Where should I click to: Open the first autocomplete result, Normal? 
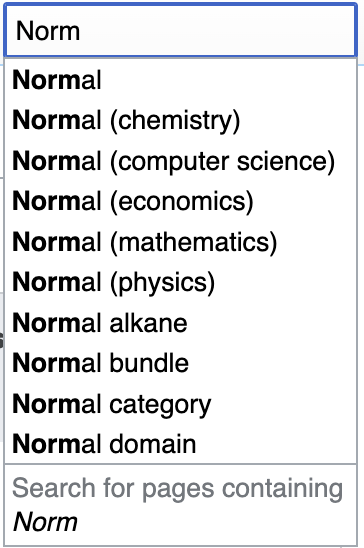181,80
